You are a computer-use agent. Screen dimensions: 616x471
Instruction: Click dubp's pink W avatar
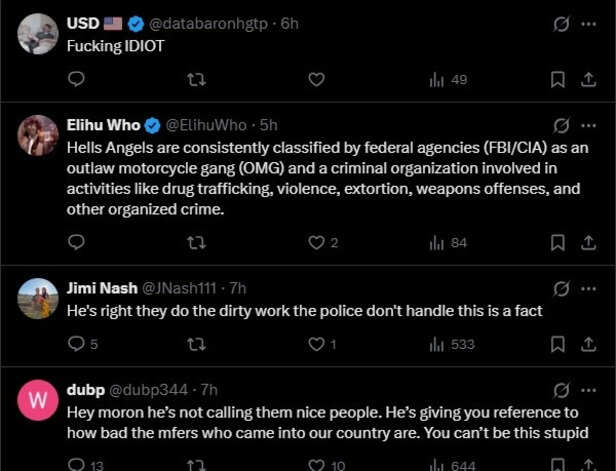[x=38, y=401]
